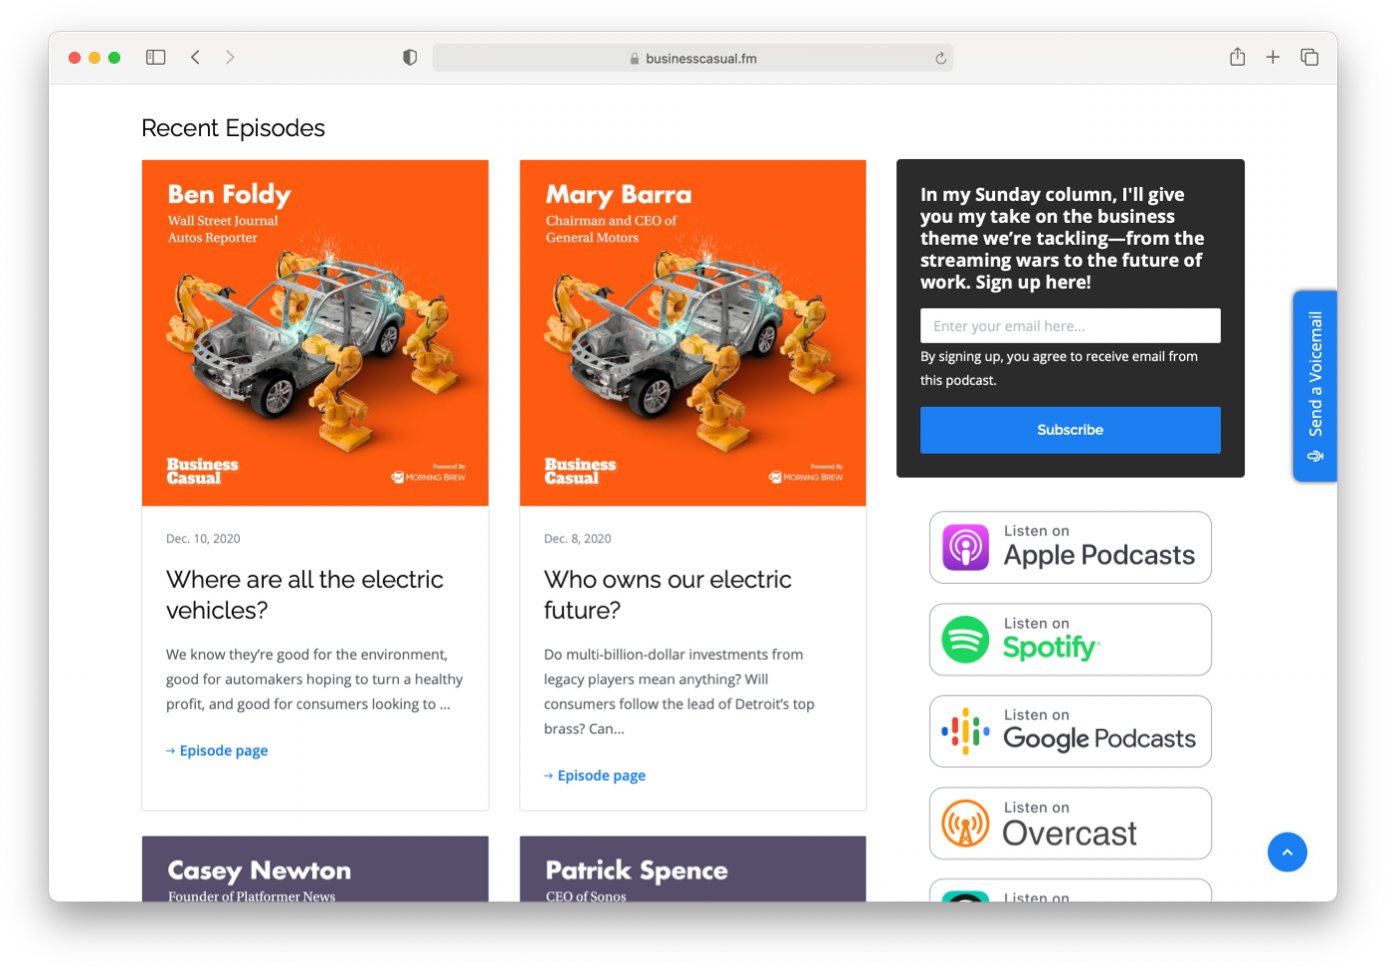Open 'Who owns our electric future?' title
The image size is (1386, 969).
(667, 594)
